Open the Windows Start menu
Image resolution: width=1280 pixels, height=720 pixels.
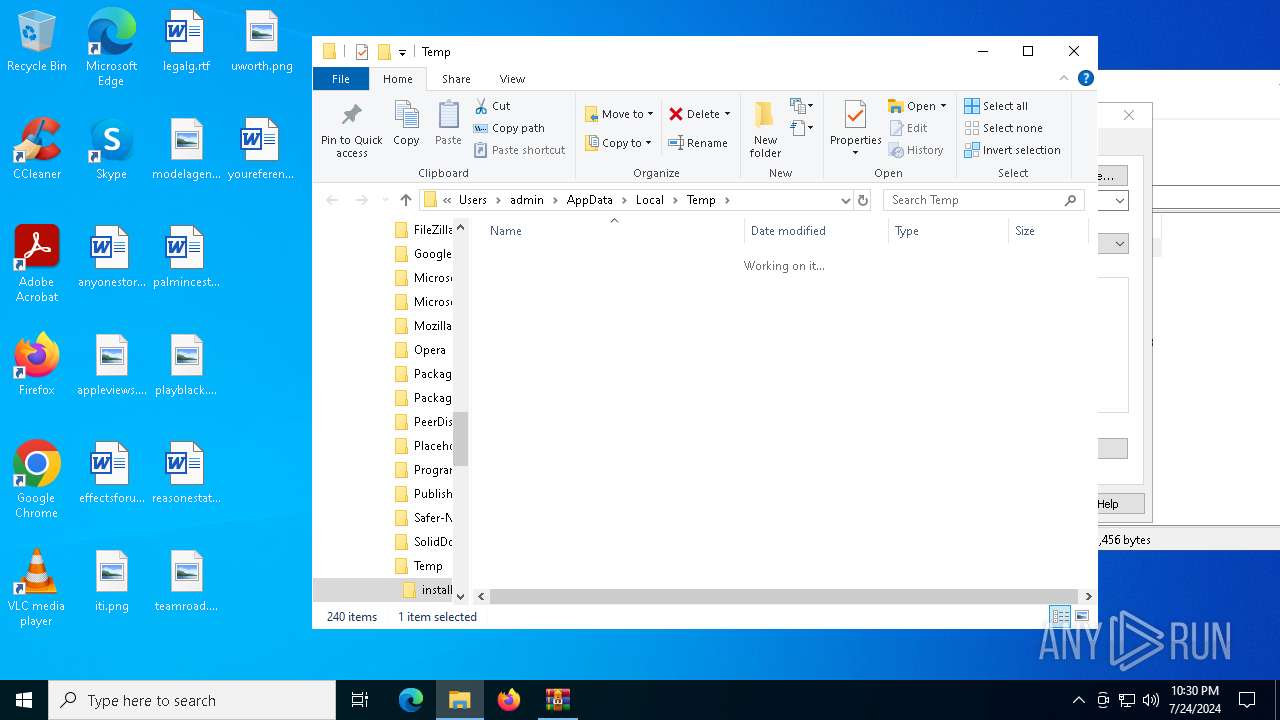pyautogui.click(x=24, y=700)
